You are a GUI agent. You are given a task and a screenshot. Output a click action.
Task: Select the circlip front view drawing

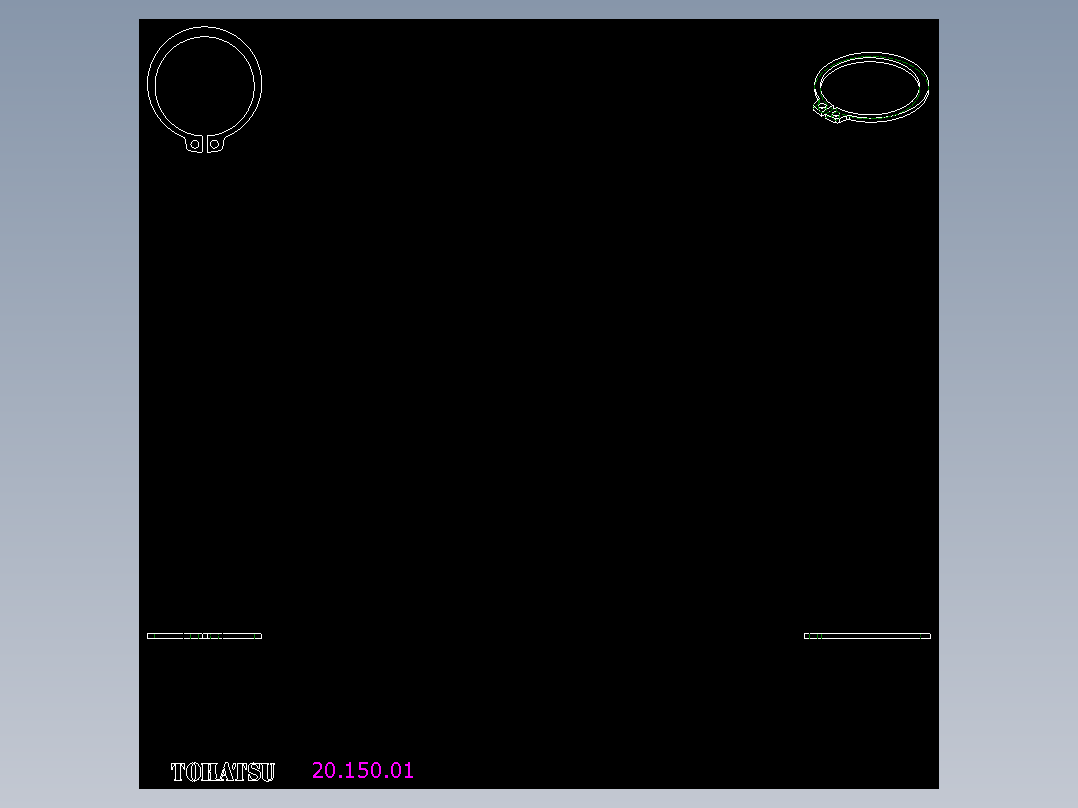coord(204,89)
